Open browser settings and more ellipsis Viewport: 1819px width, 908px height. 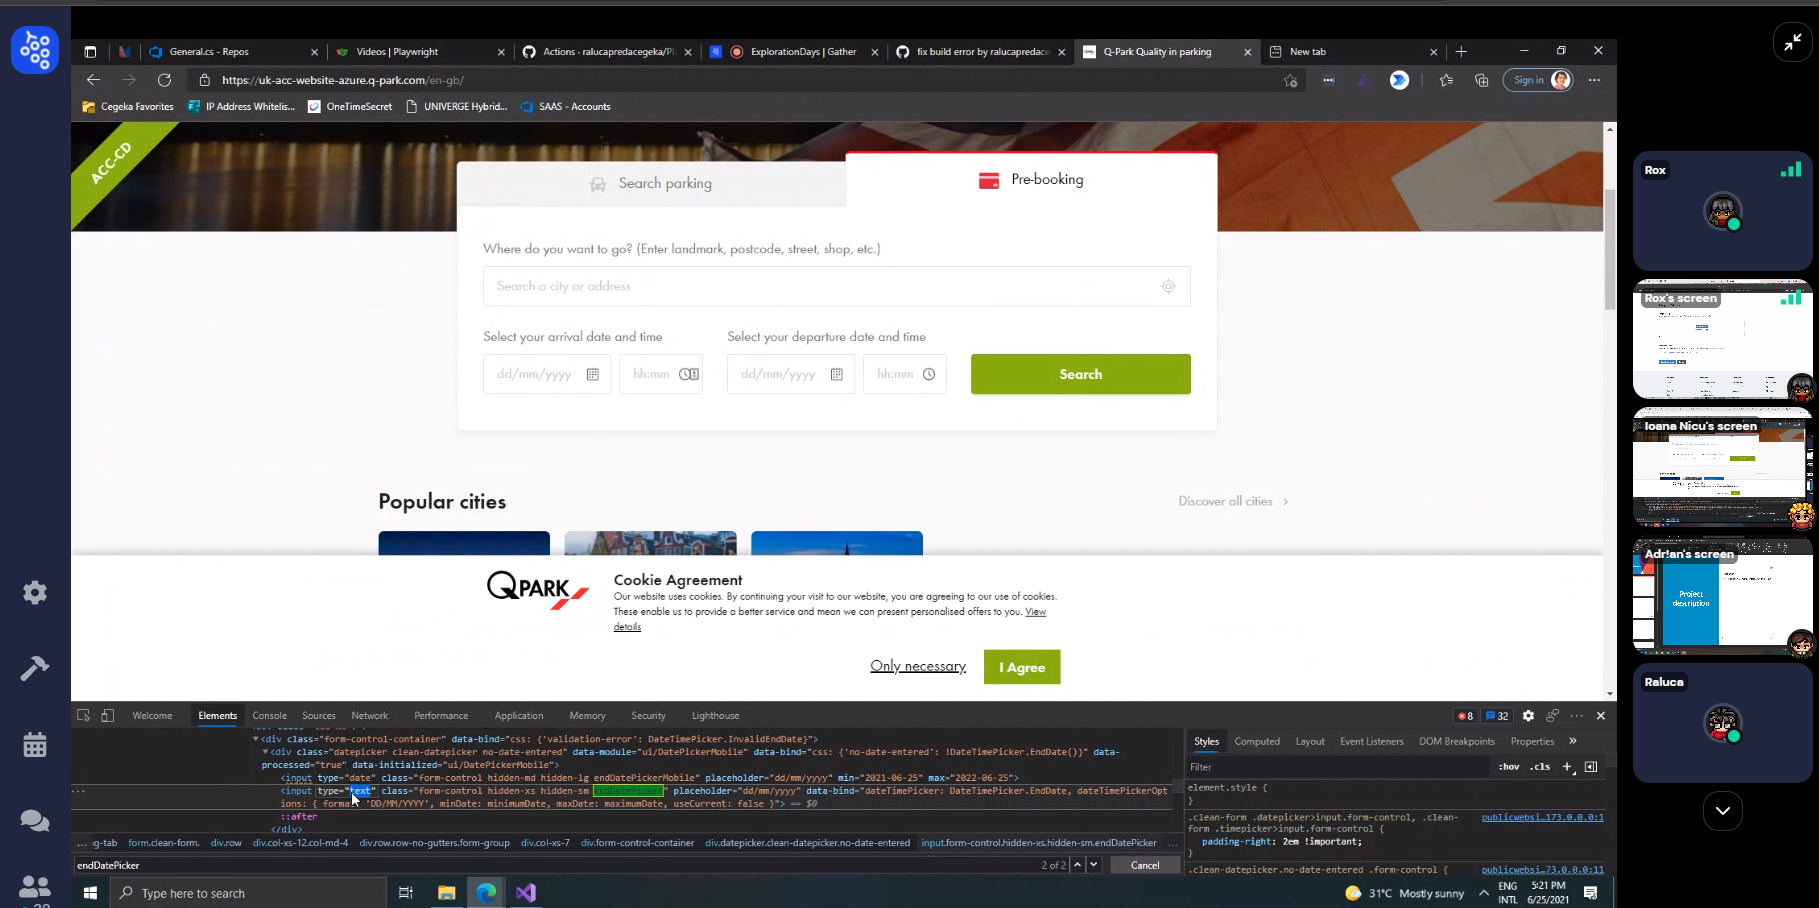(1594, 80)
